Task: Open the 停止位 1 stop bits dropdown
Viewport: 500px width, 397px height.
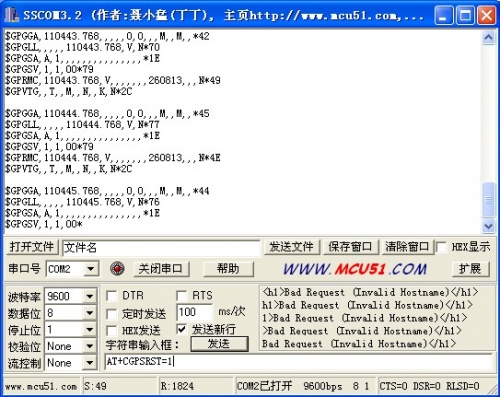Action: 89,330
